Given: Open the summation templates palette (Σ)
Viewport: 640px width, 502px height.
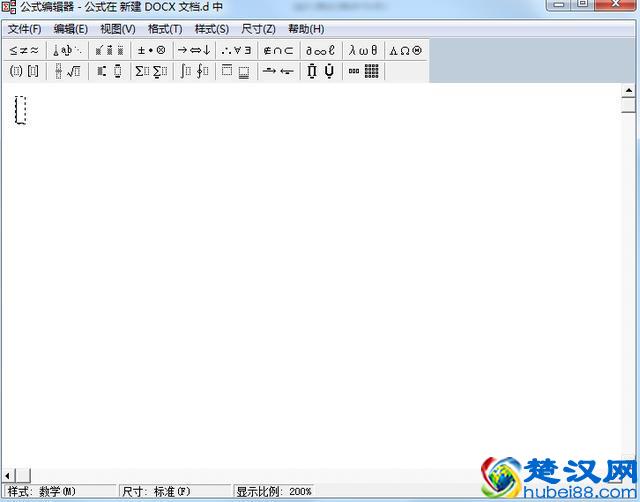Looking at the screenshot, I should tap(151, 71).
